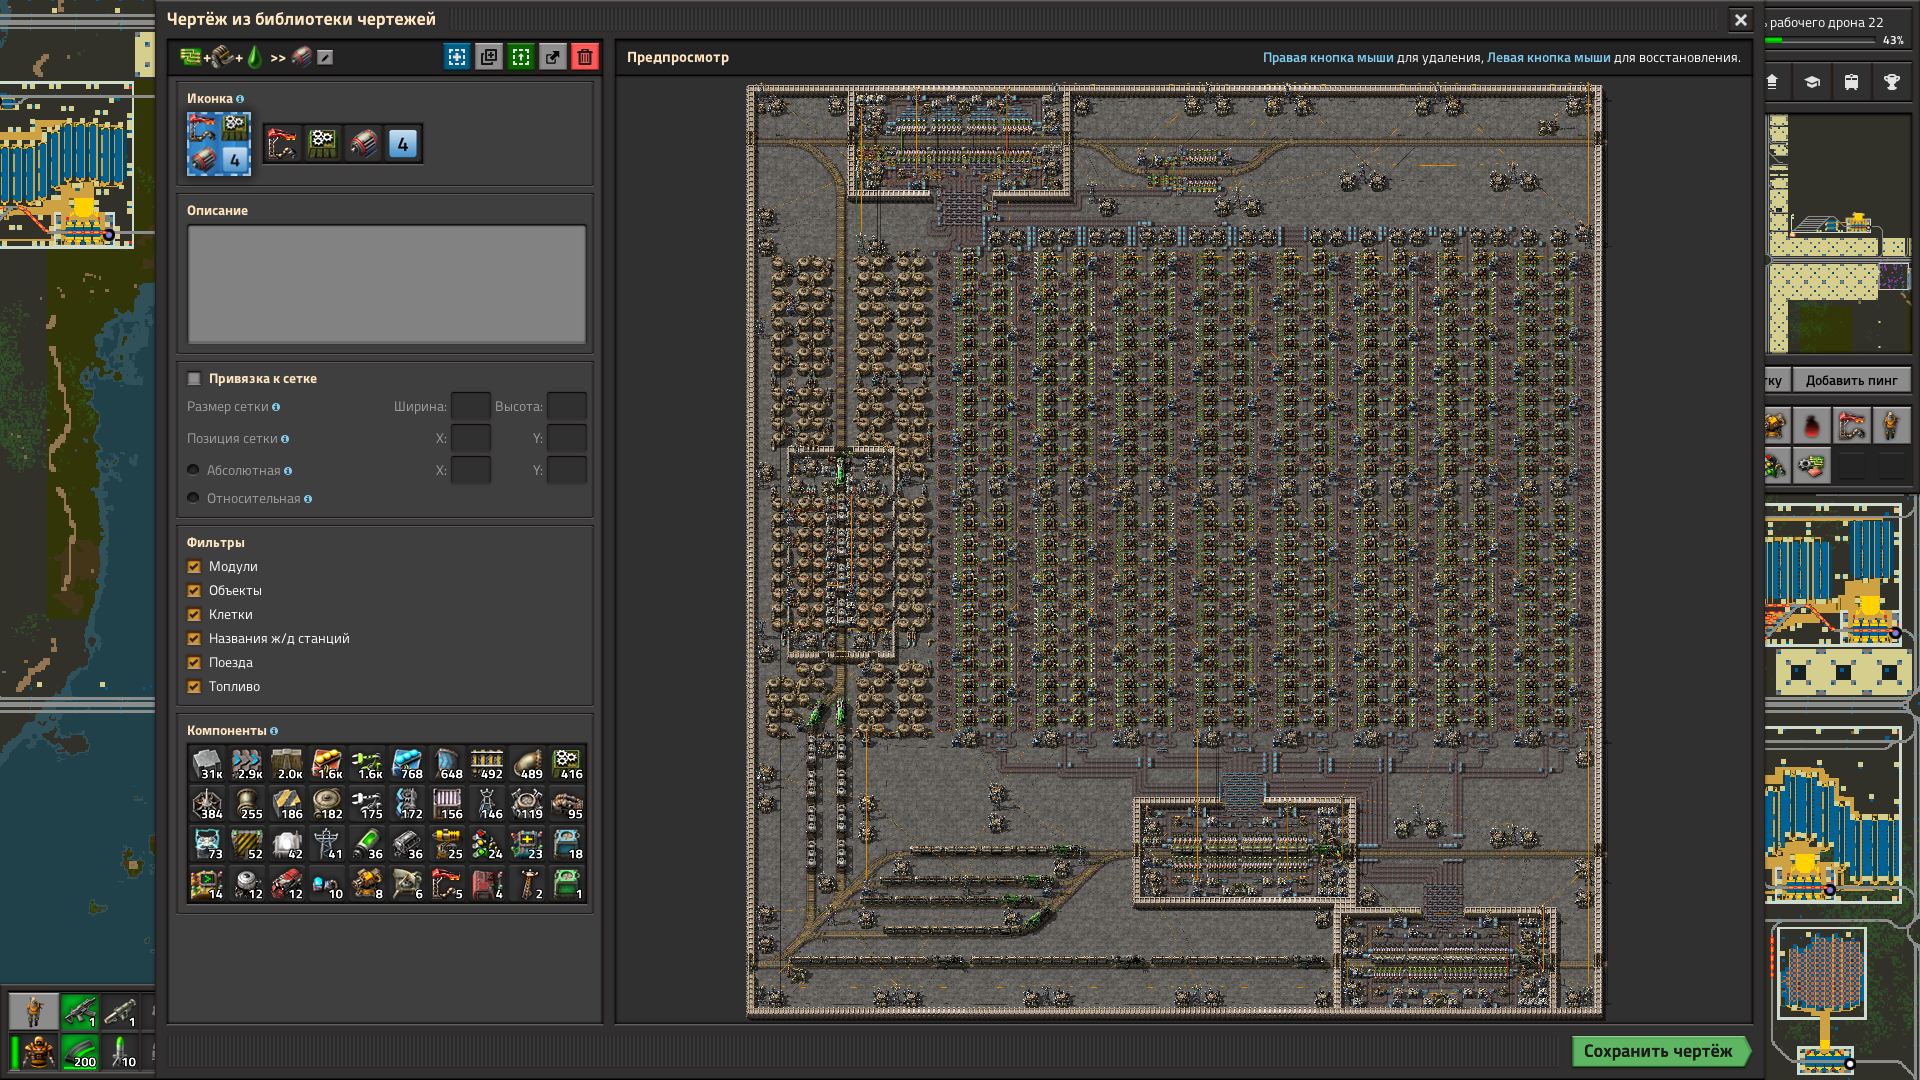Open the achievements trophy icon
The height and width of the screenshot is (1080, 1920).
pyautogui.click(x=1891, y=82)
